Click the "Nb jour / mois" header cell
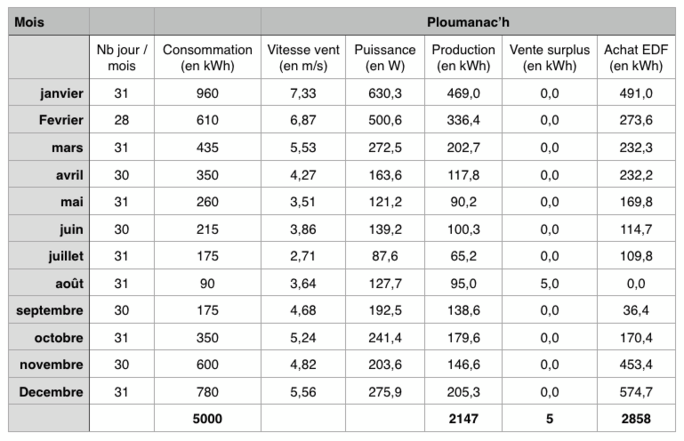This screenshot has width=684, height=441. pyautogui.click(x=122, y=58)
